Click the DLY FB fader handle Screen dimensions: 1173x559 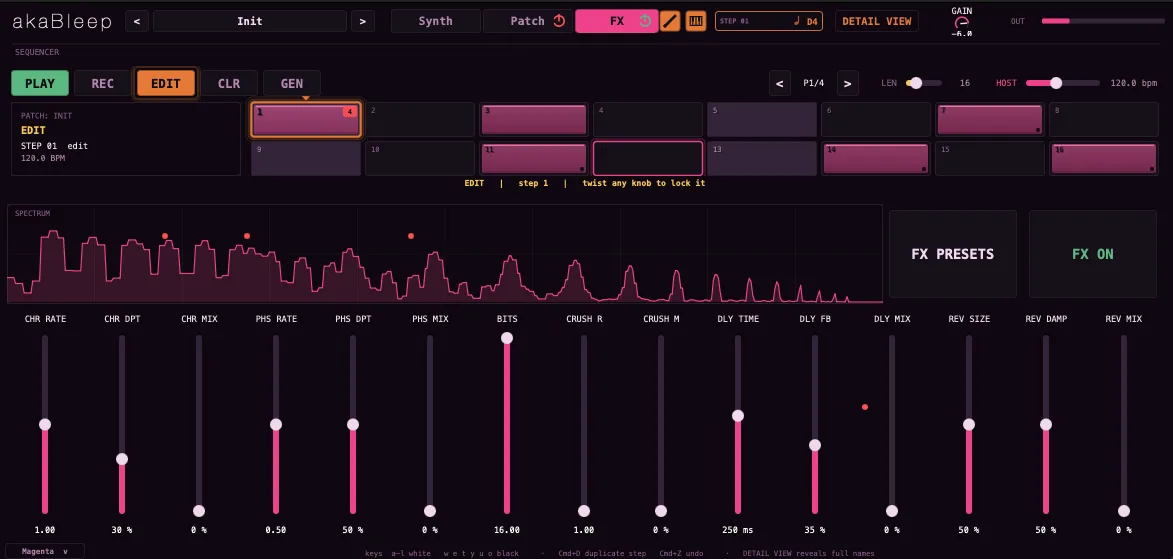click(x=815, y=445)
